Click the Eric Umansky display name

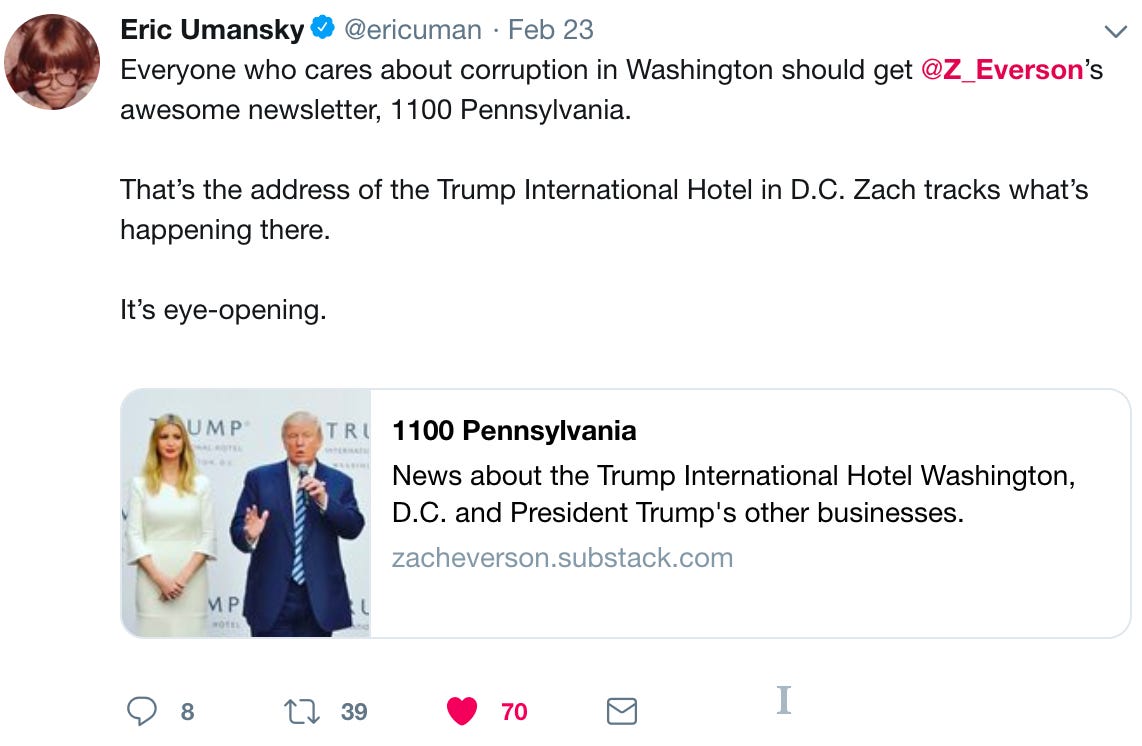pos(212,30)
